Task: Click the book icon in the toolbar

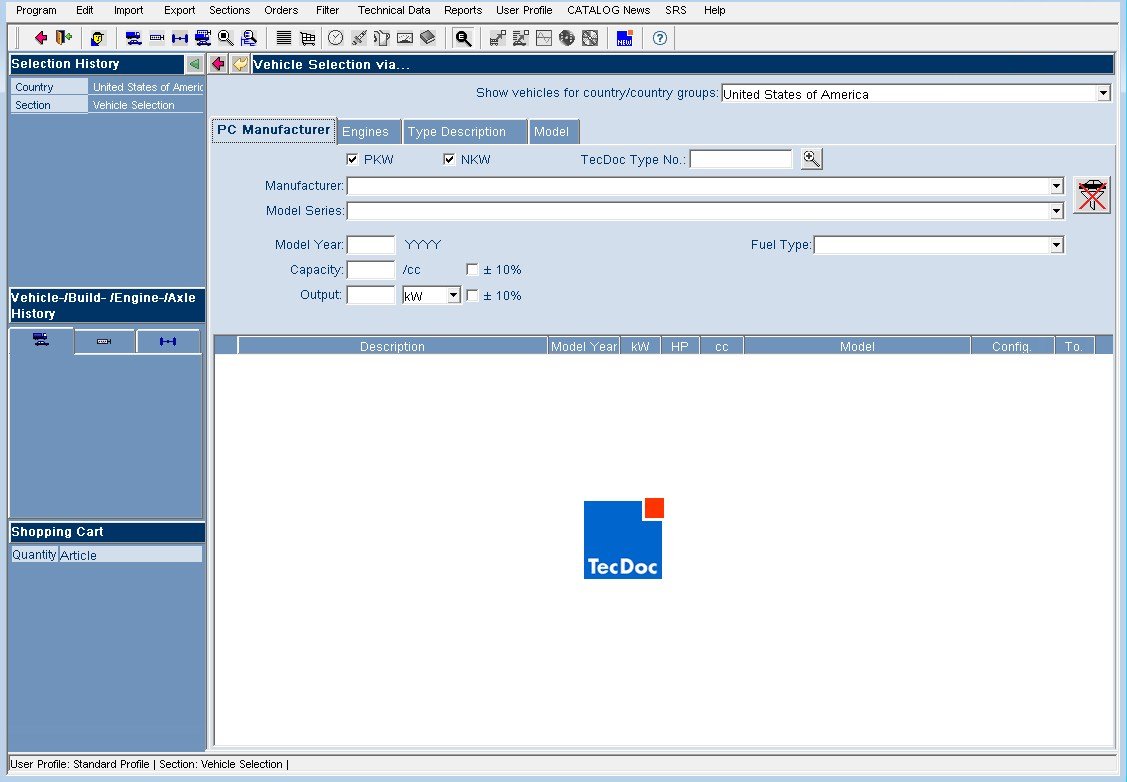Action: pyautogui.click(x=428, y=38)
